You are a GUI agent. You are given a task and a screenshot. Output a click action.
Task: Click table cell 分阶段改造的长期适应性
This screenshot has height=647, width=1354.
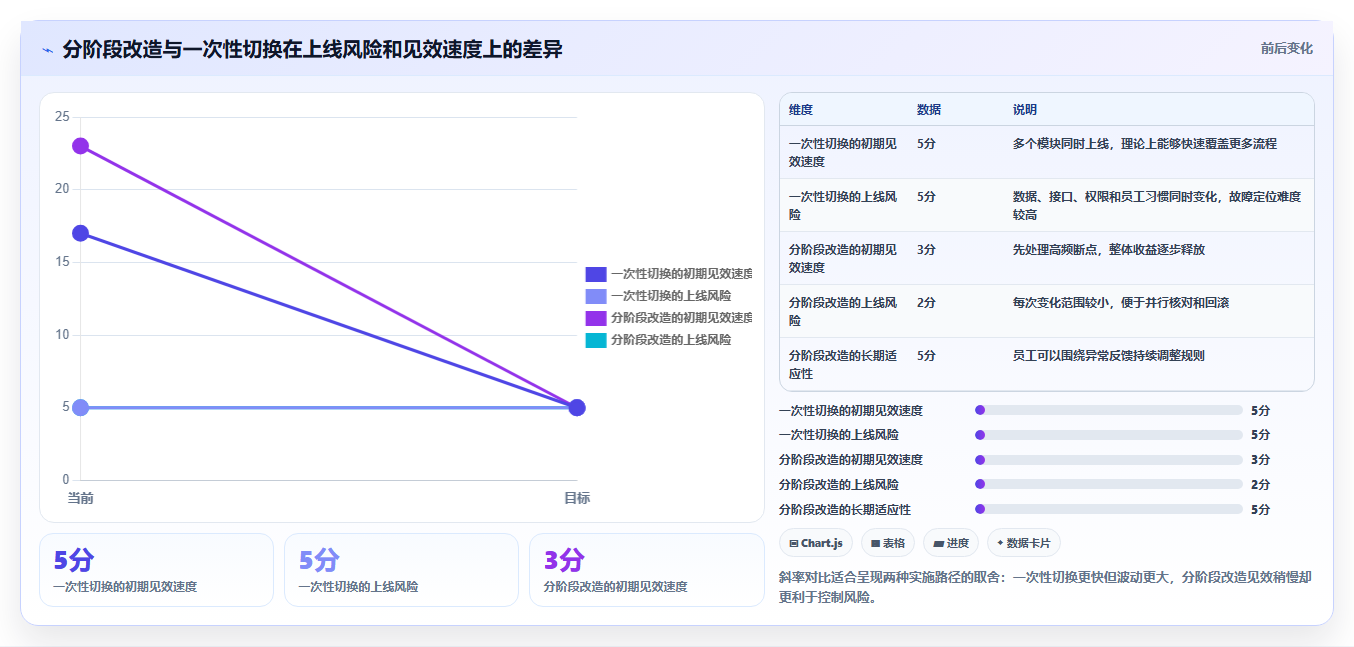[844, 364]
